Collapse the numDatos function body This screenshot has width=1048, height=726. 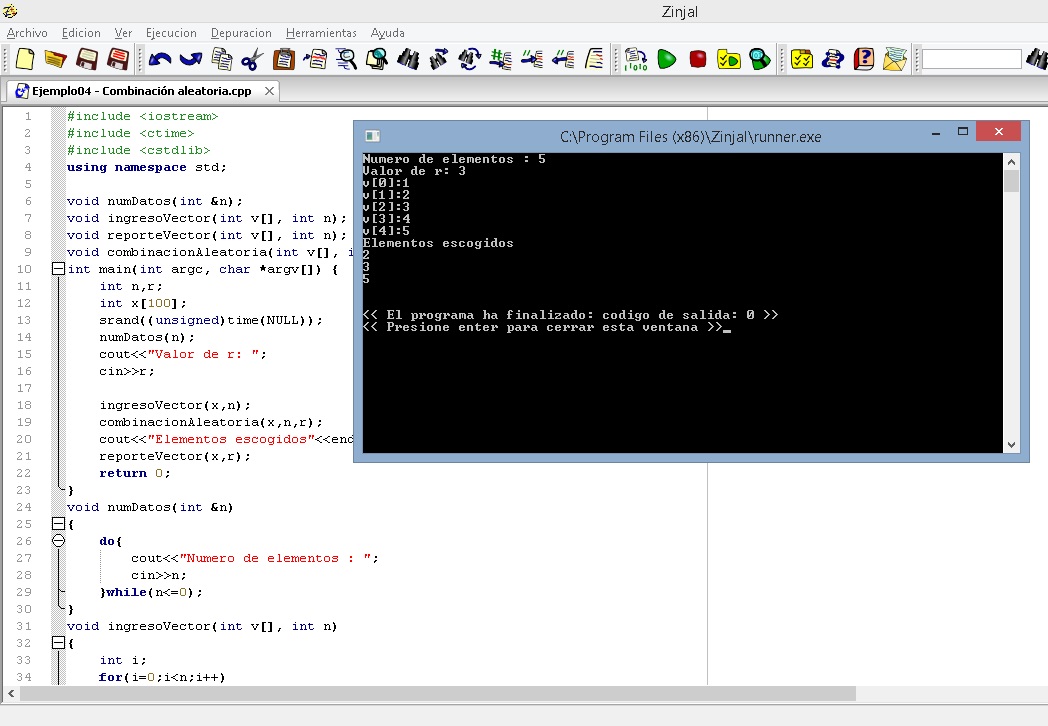pos(57,523)
